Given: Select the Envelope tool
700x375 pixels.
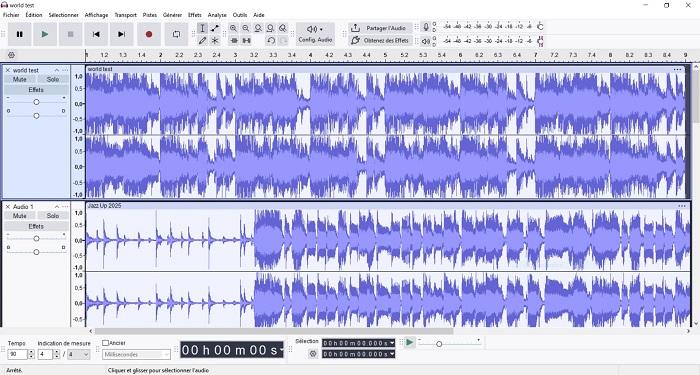Looking at the screenshot, I should point(215,28).
